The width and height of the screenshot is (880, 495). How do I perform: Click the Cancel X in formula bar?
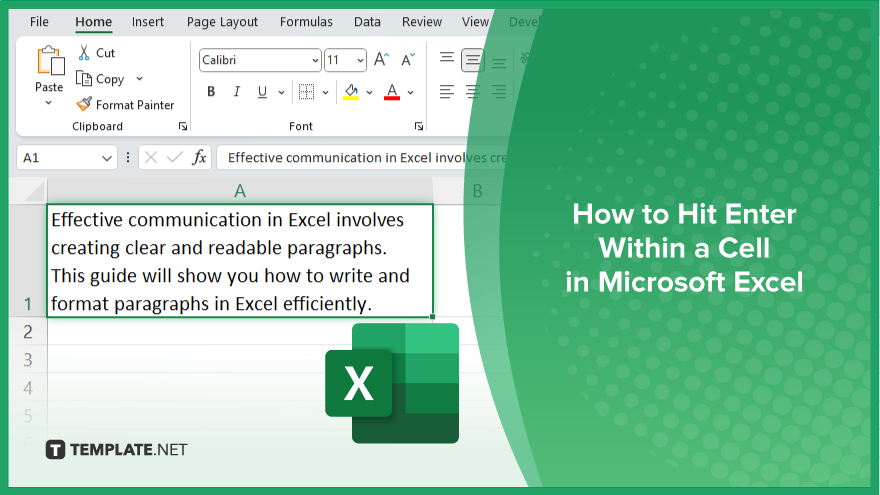coord(151,158)
